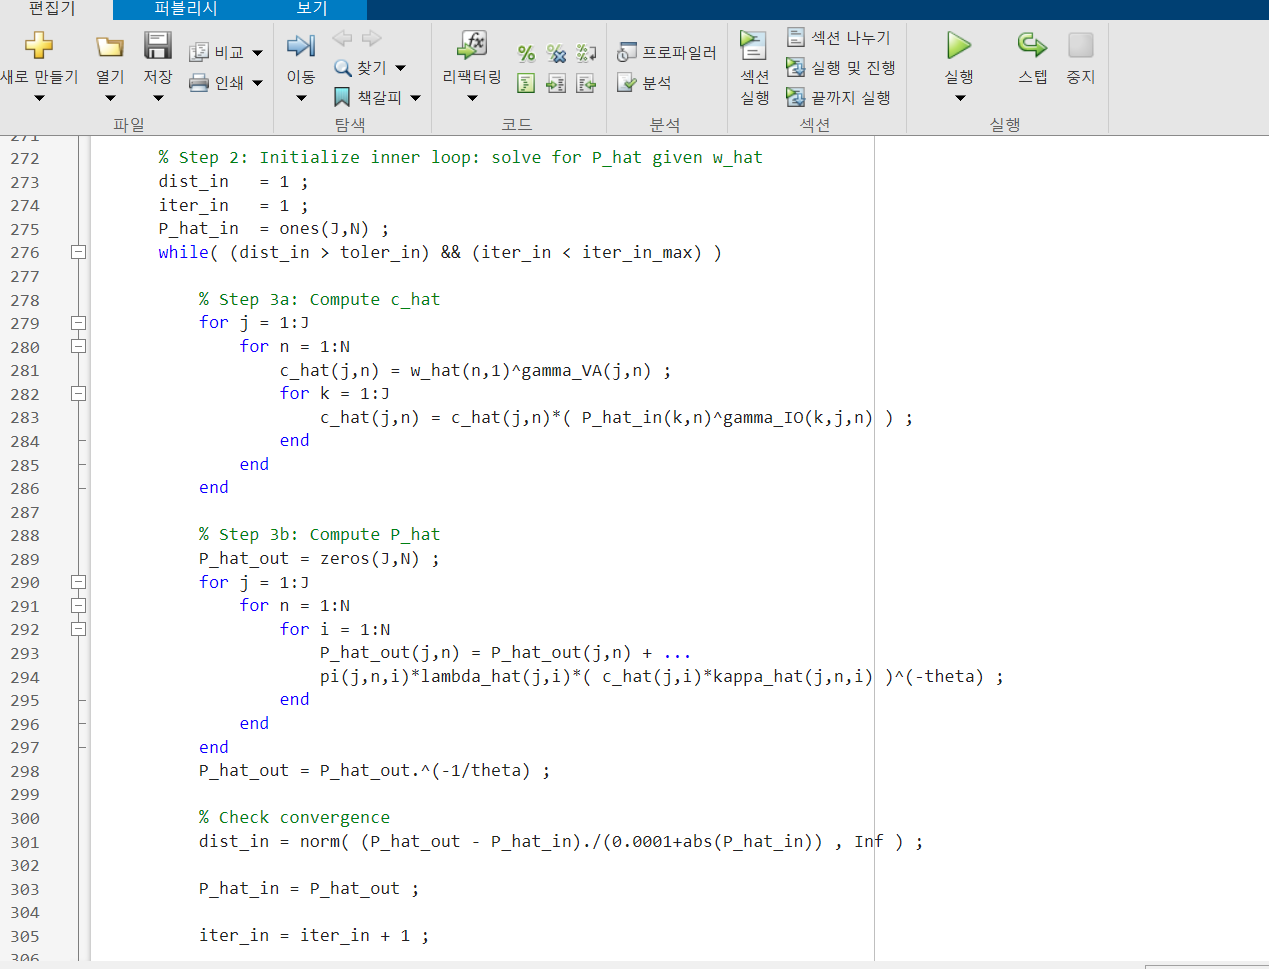
Task: Click the 끝까지 실행 run to end button
Action: (x=838, y=97)
